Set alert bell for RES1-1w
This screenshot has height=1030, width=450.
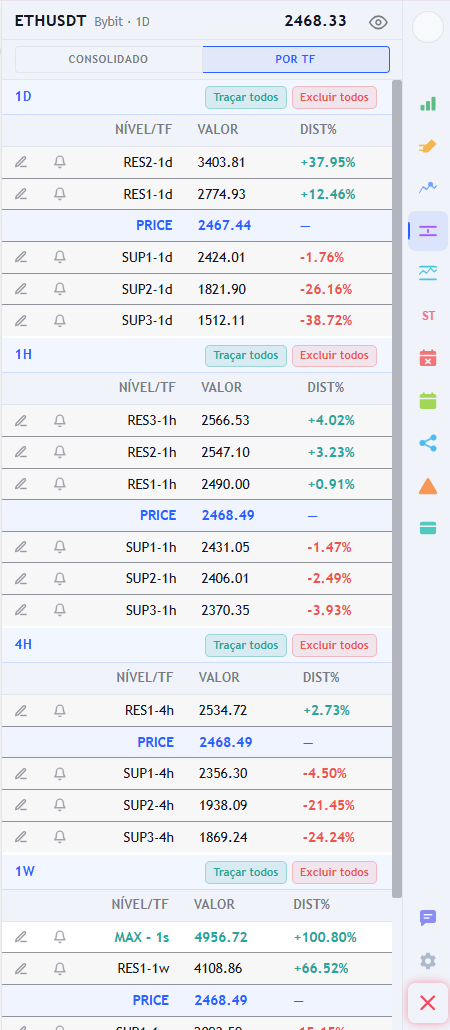click(60, 968)
